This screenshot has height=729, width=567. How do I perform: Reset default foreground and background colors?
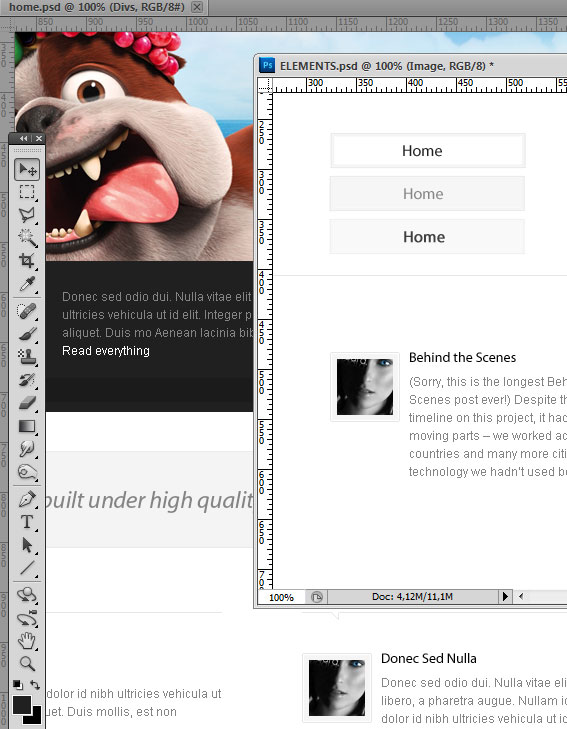tap(17, 684)
